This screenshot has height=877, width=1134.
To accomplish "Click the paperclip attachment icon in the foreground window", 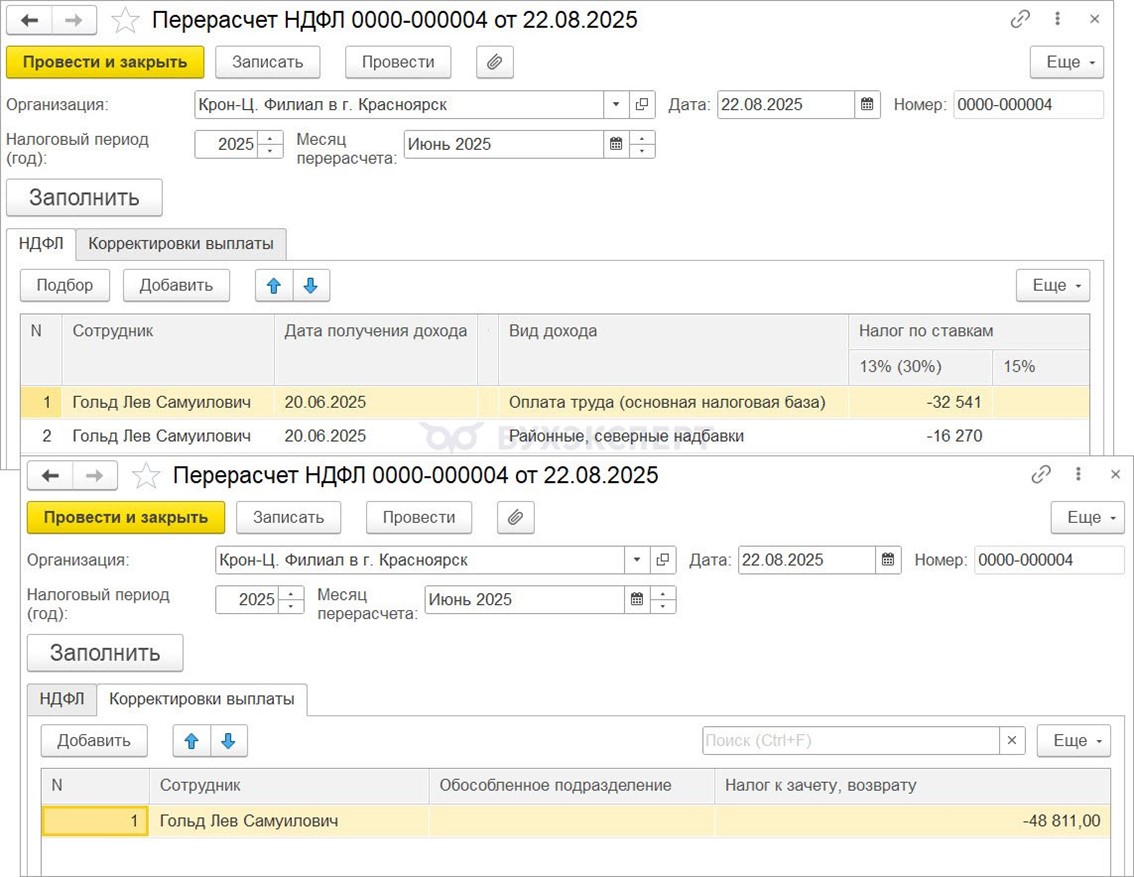I will [x=515, y=517].
